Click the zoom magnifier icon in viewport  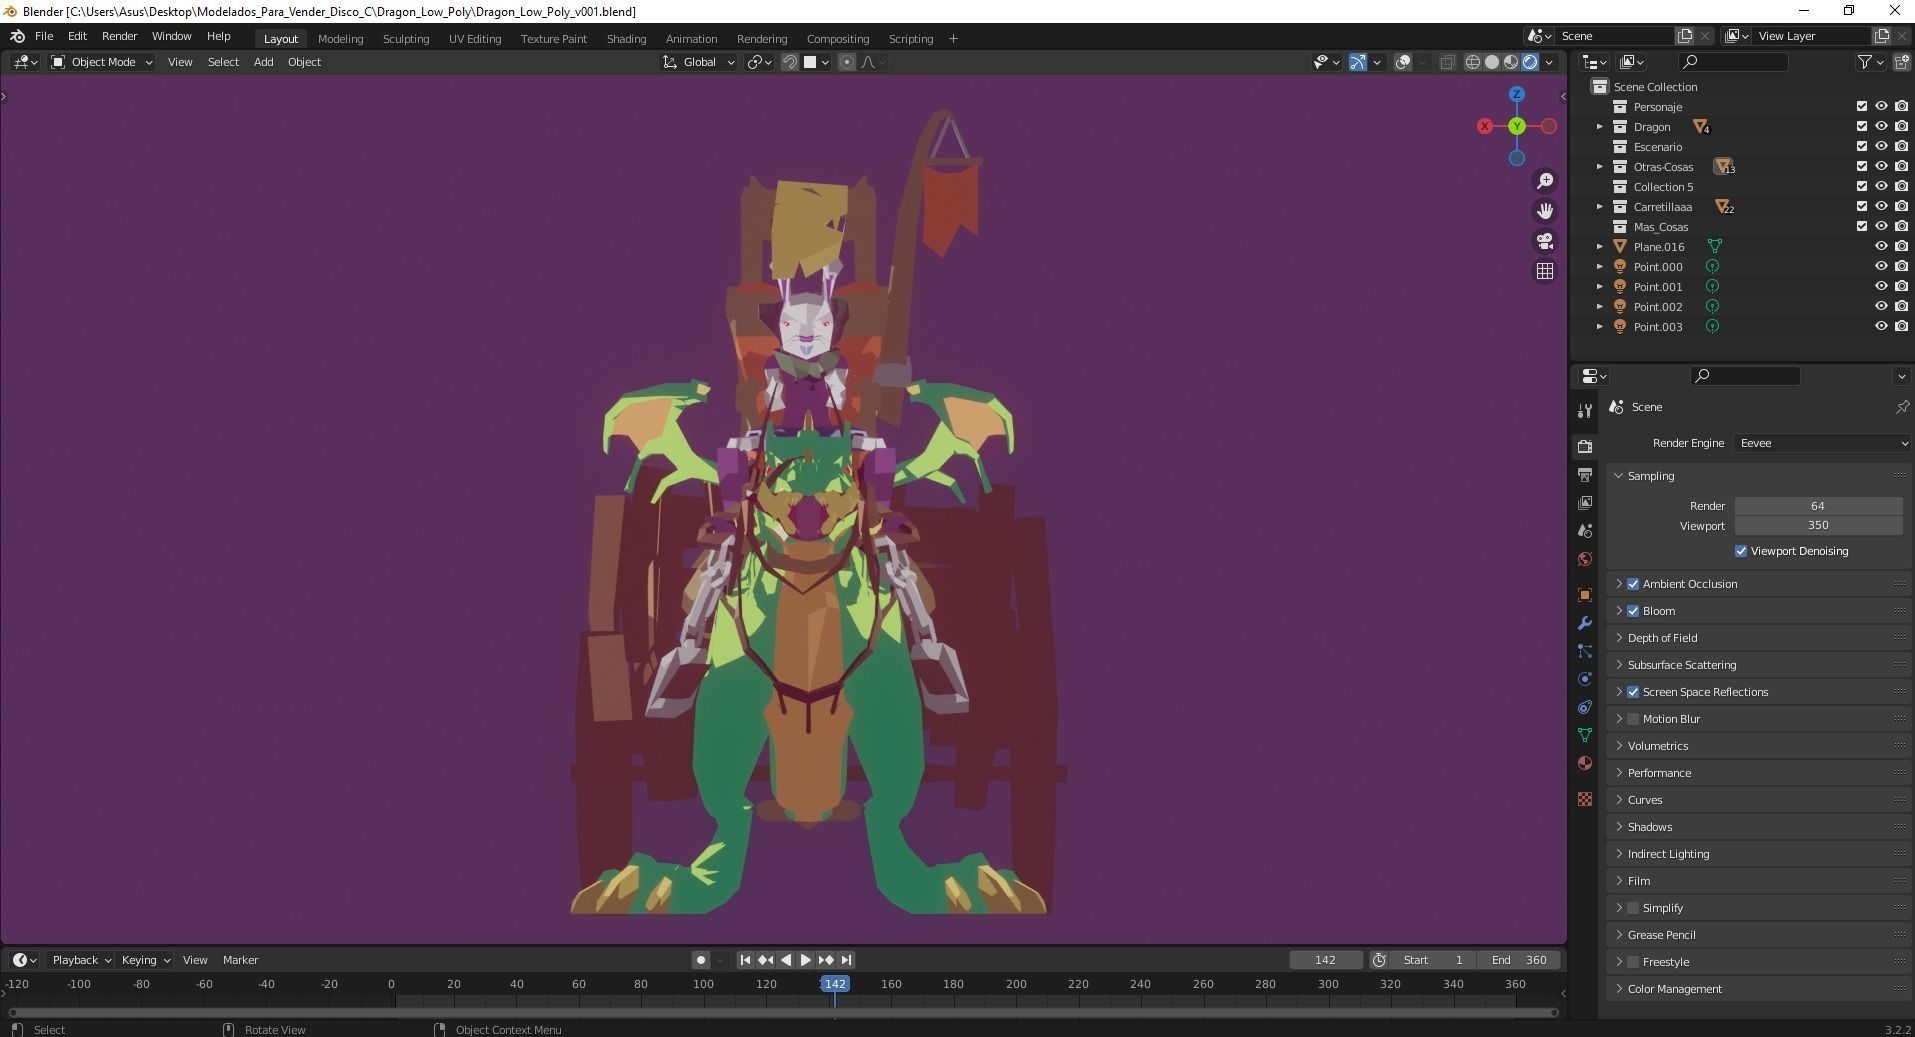(1545, 181)
